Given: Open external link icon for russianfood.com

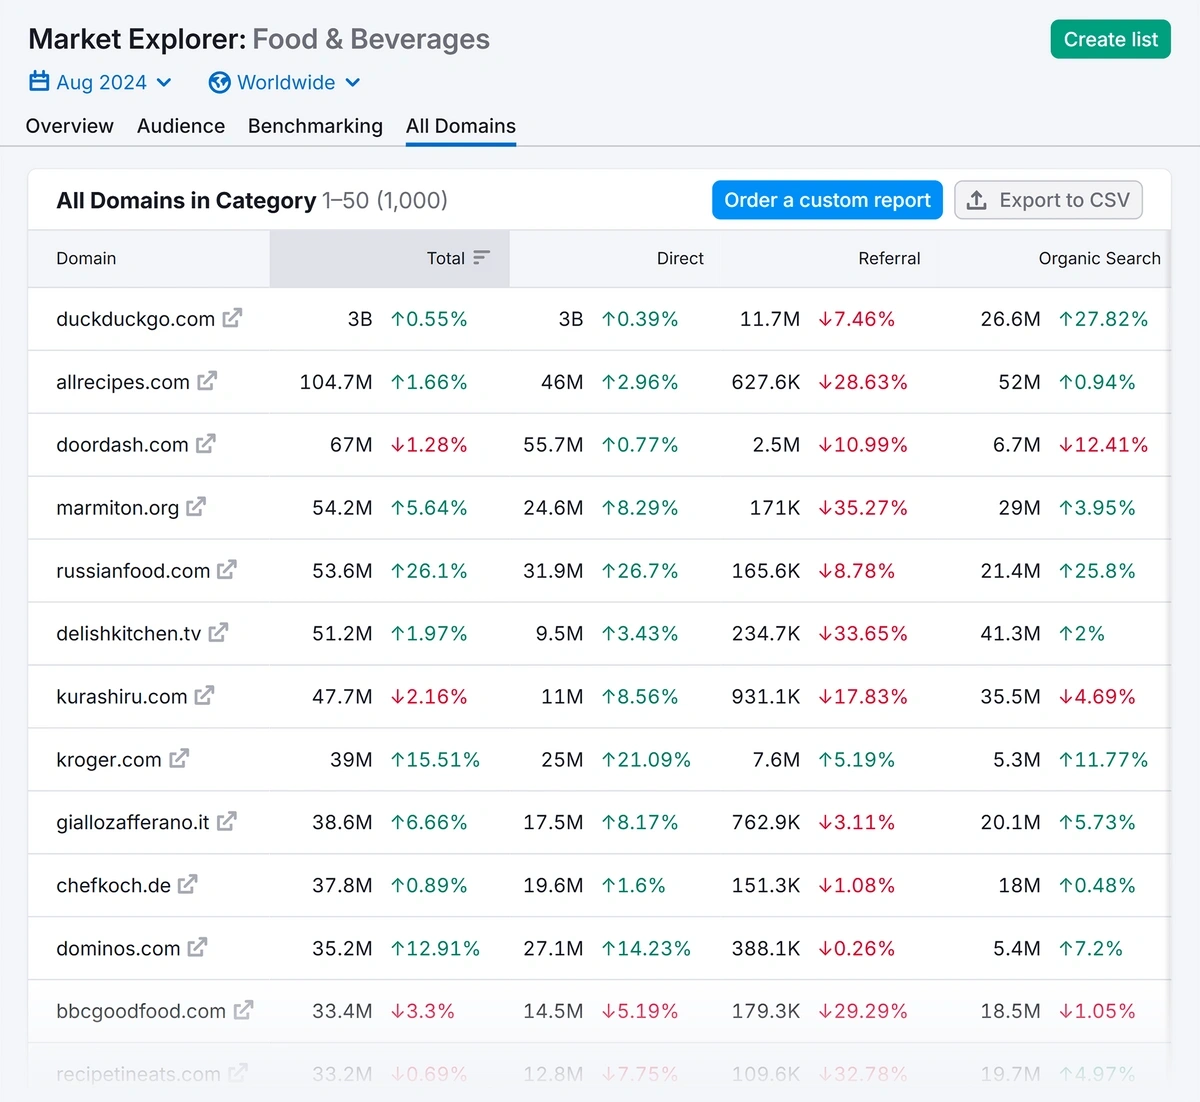Looking at the screenshot, I should (x=227, y=570).
